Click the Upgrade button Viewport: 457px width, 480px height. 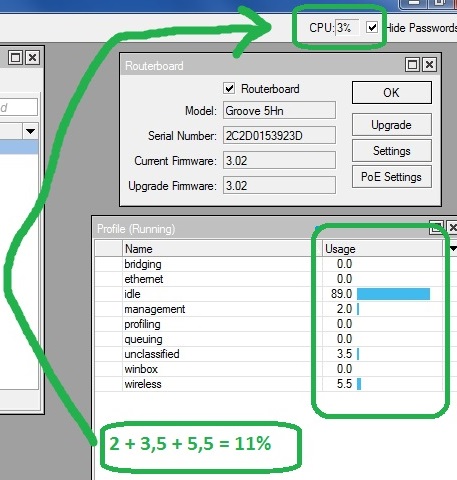click(392, 125)
